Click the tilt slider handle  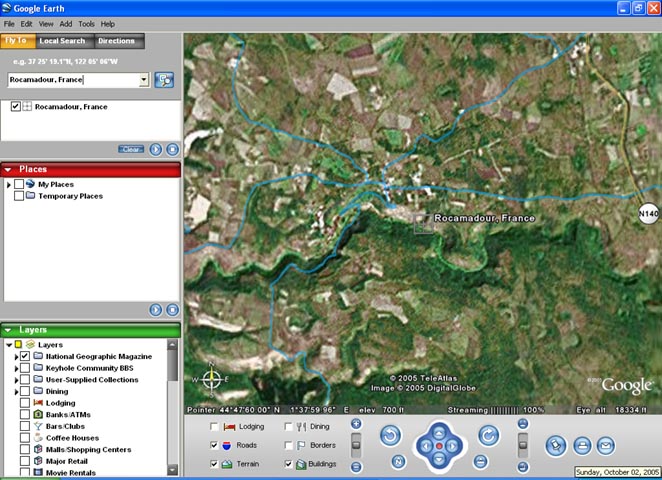coord(523,445)
